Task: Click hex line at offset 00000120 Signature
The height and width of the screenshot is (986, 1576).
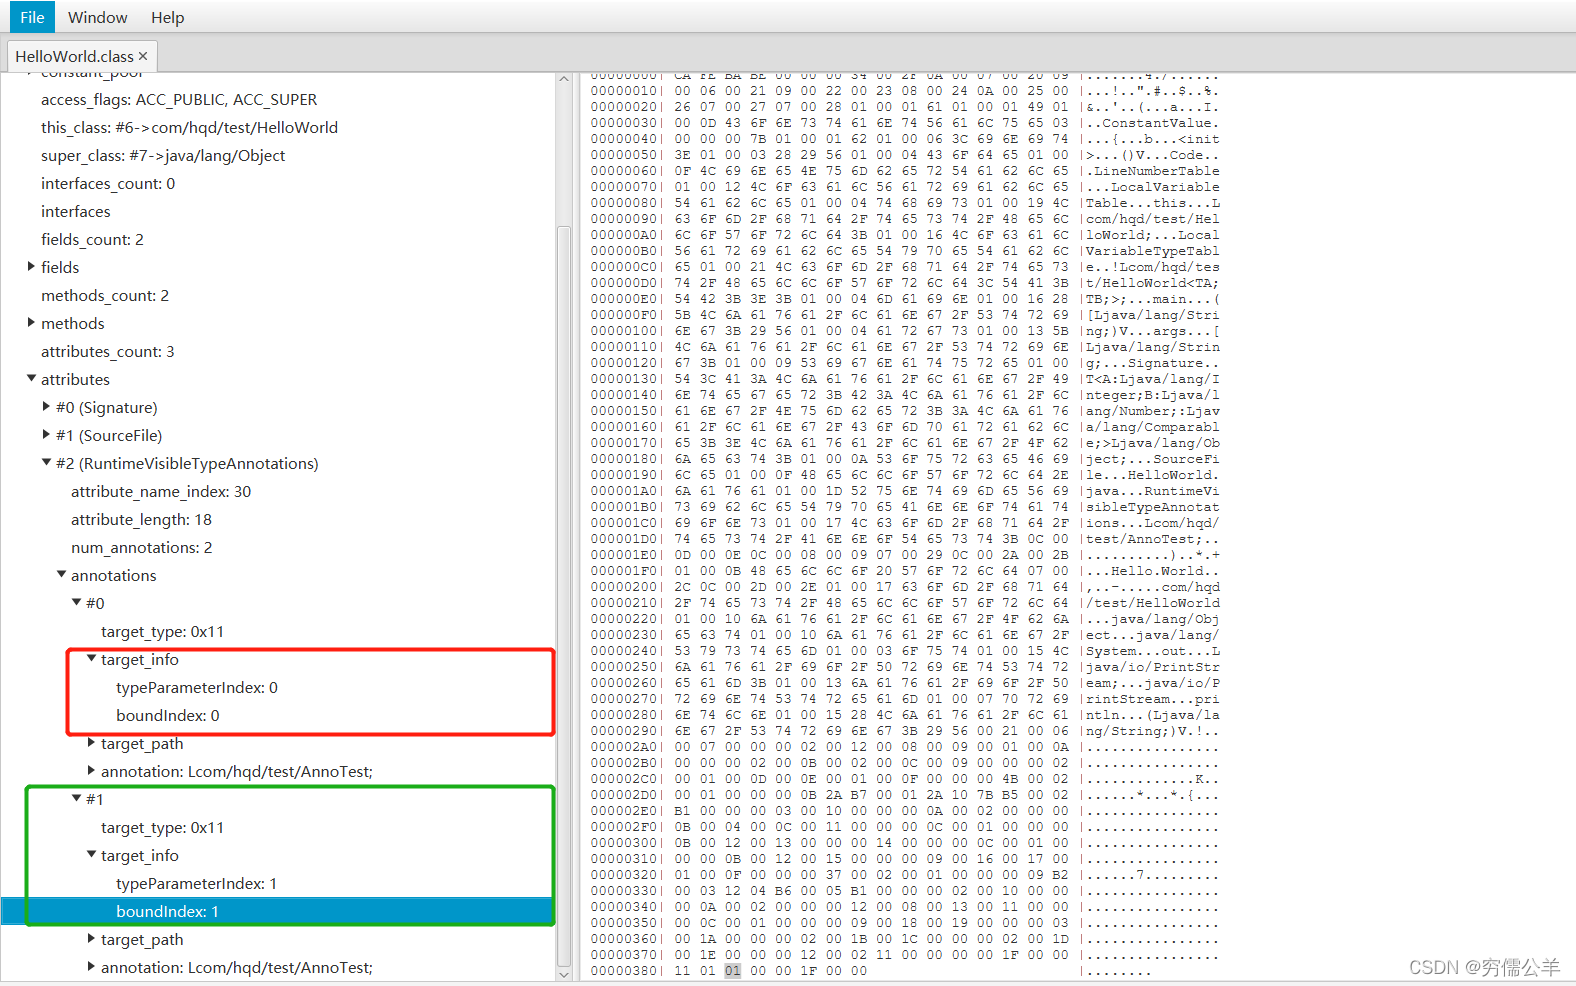Action: (904, 363)
